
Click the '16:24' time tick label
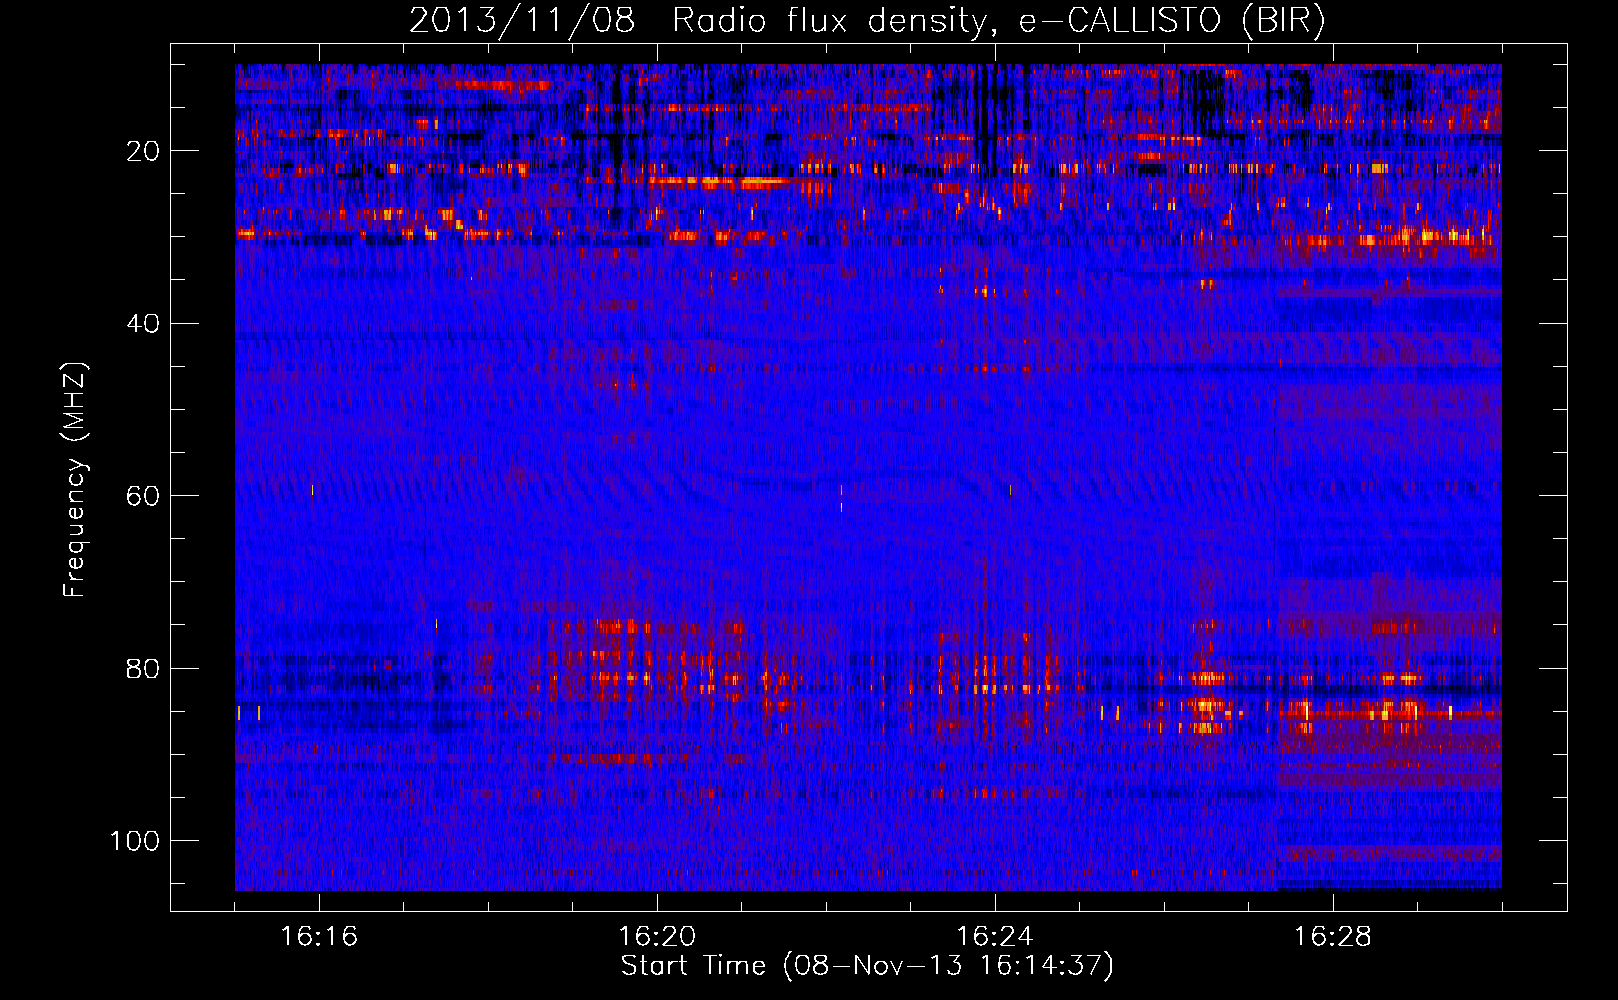pos(995,937)
